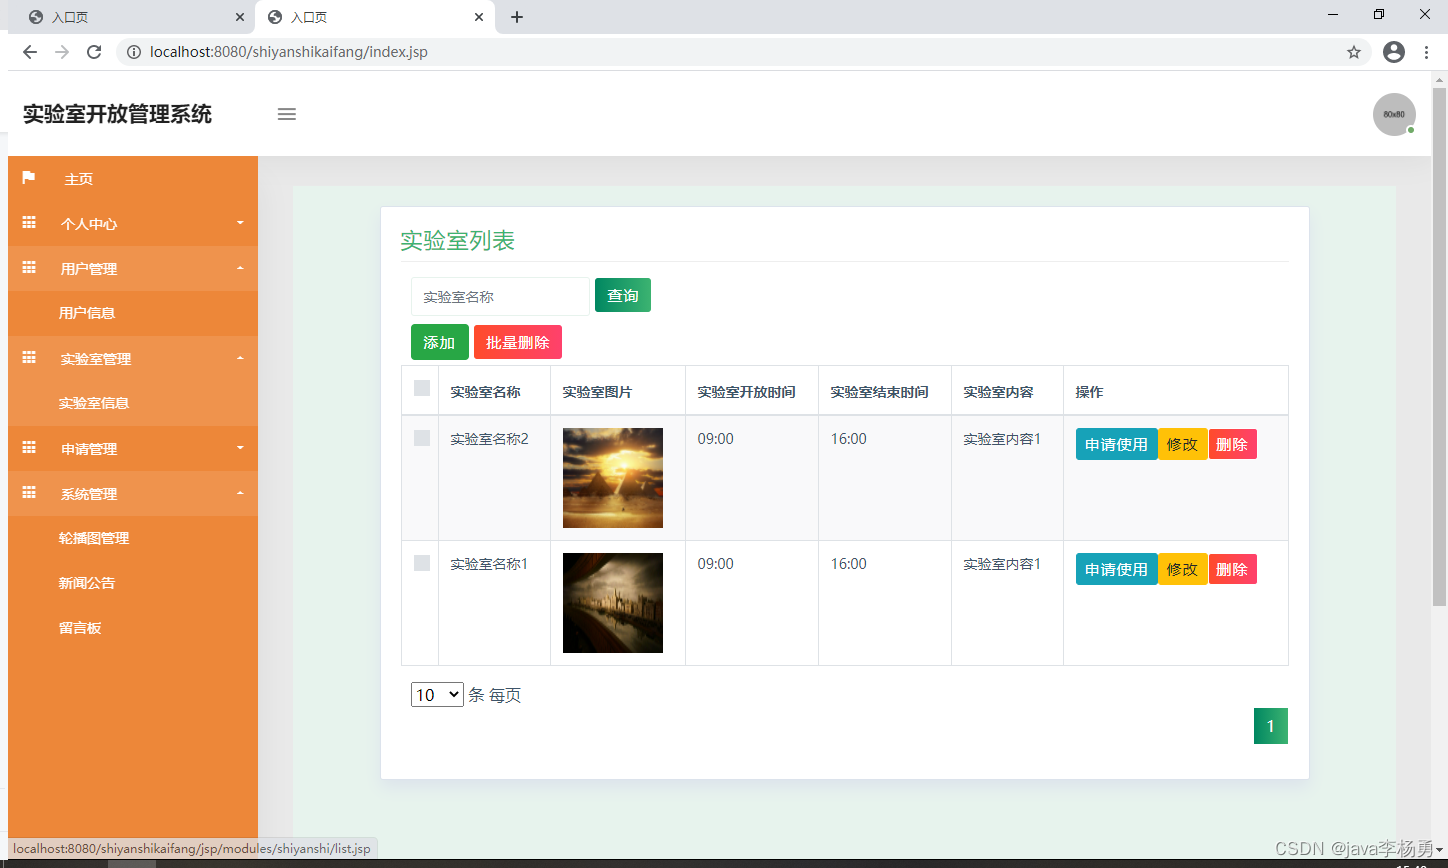Viewport: 1448px width, 868px height.
Task: Click the 实验室名称 search input field
Action: point(498,296)
